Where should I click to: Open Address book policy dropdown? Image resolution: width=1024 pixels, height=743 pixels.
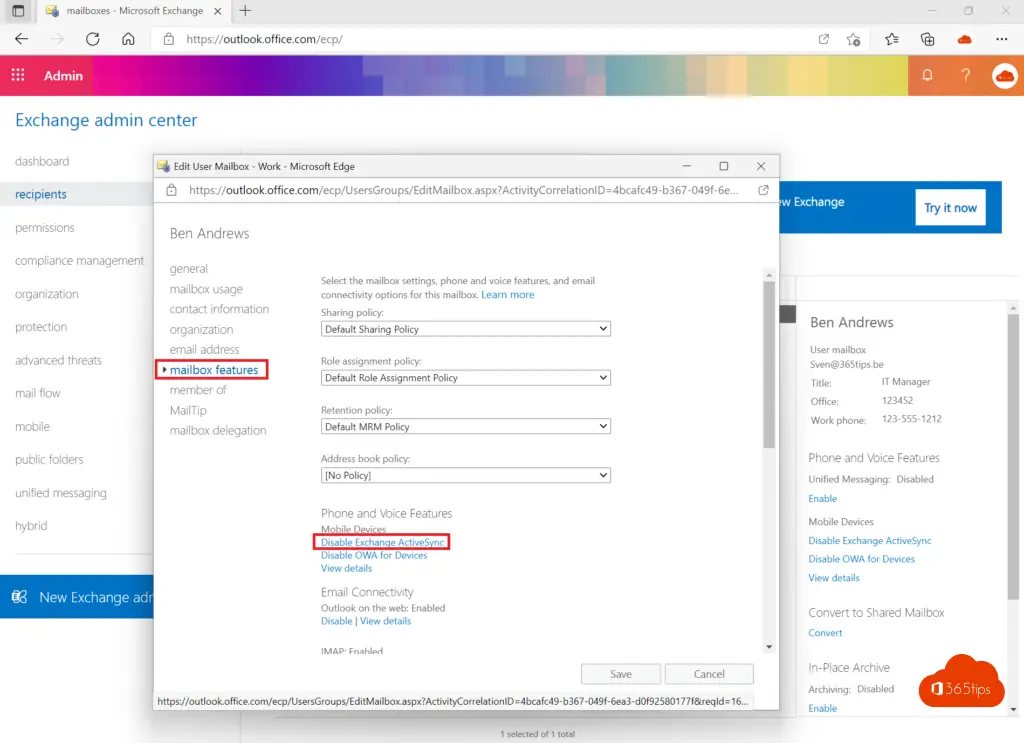click(466, 475)
